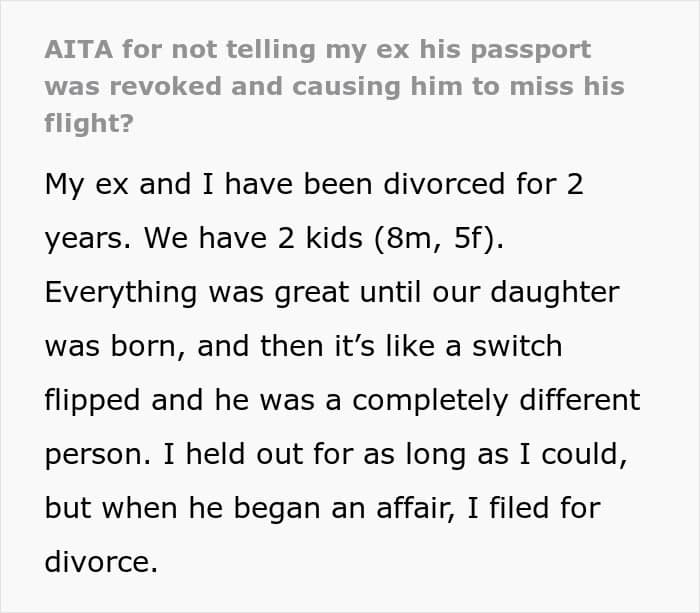The image size is (700, 613).
Task: Click the word 'completely' in the paragraph
Action: click(430, 401)
